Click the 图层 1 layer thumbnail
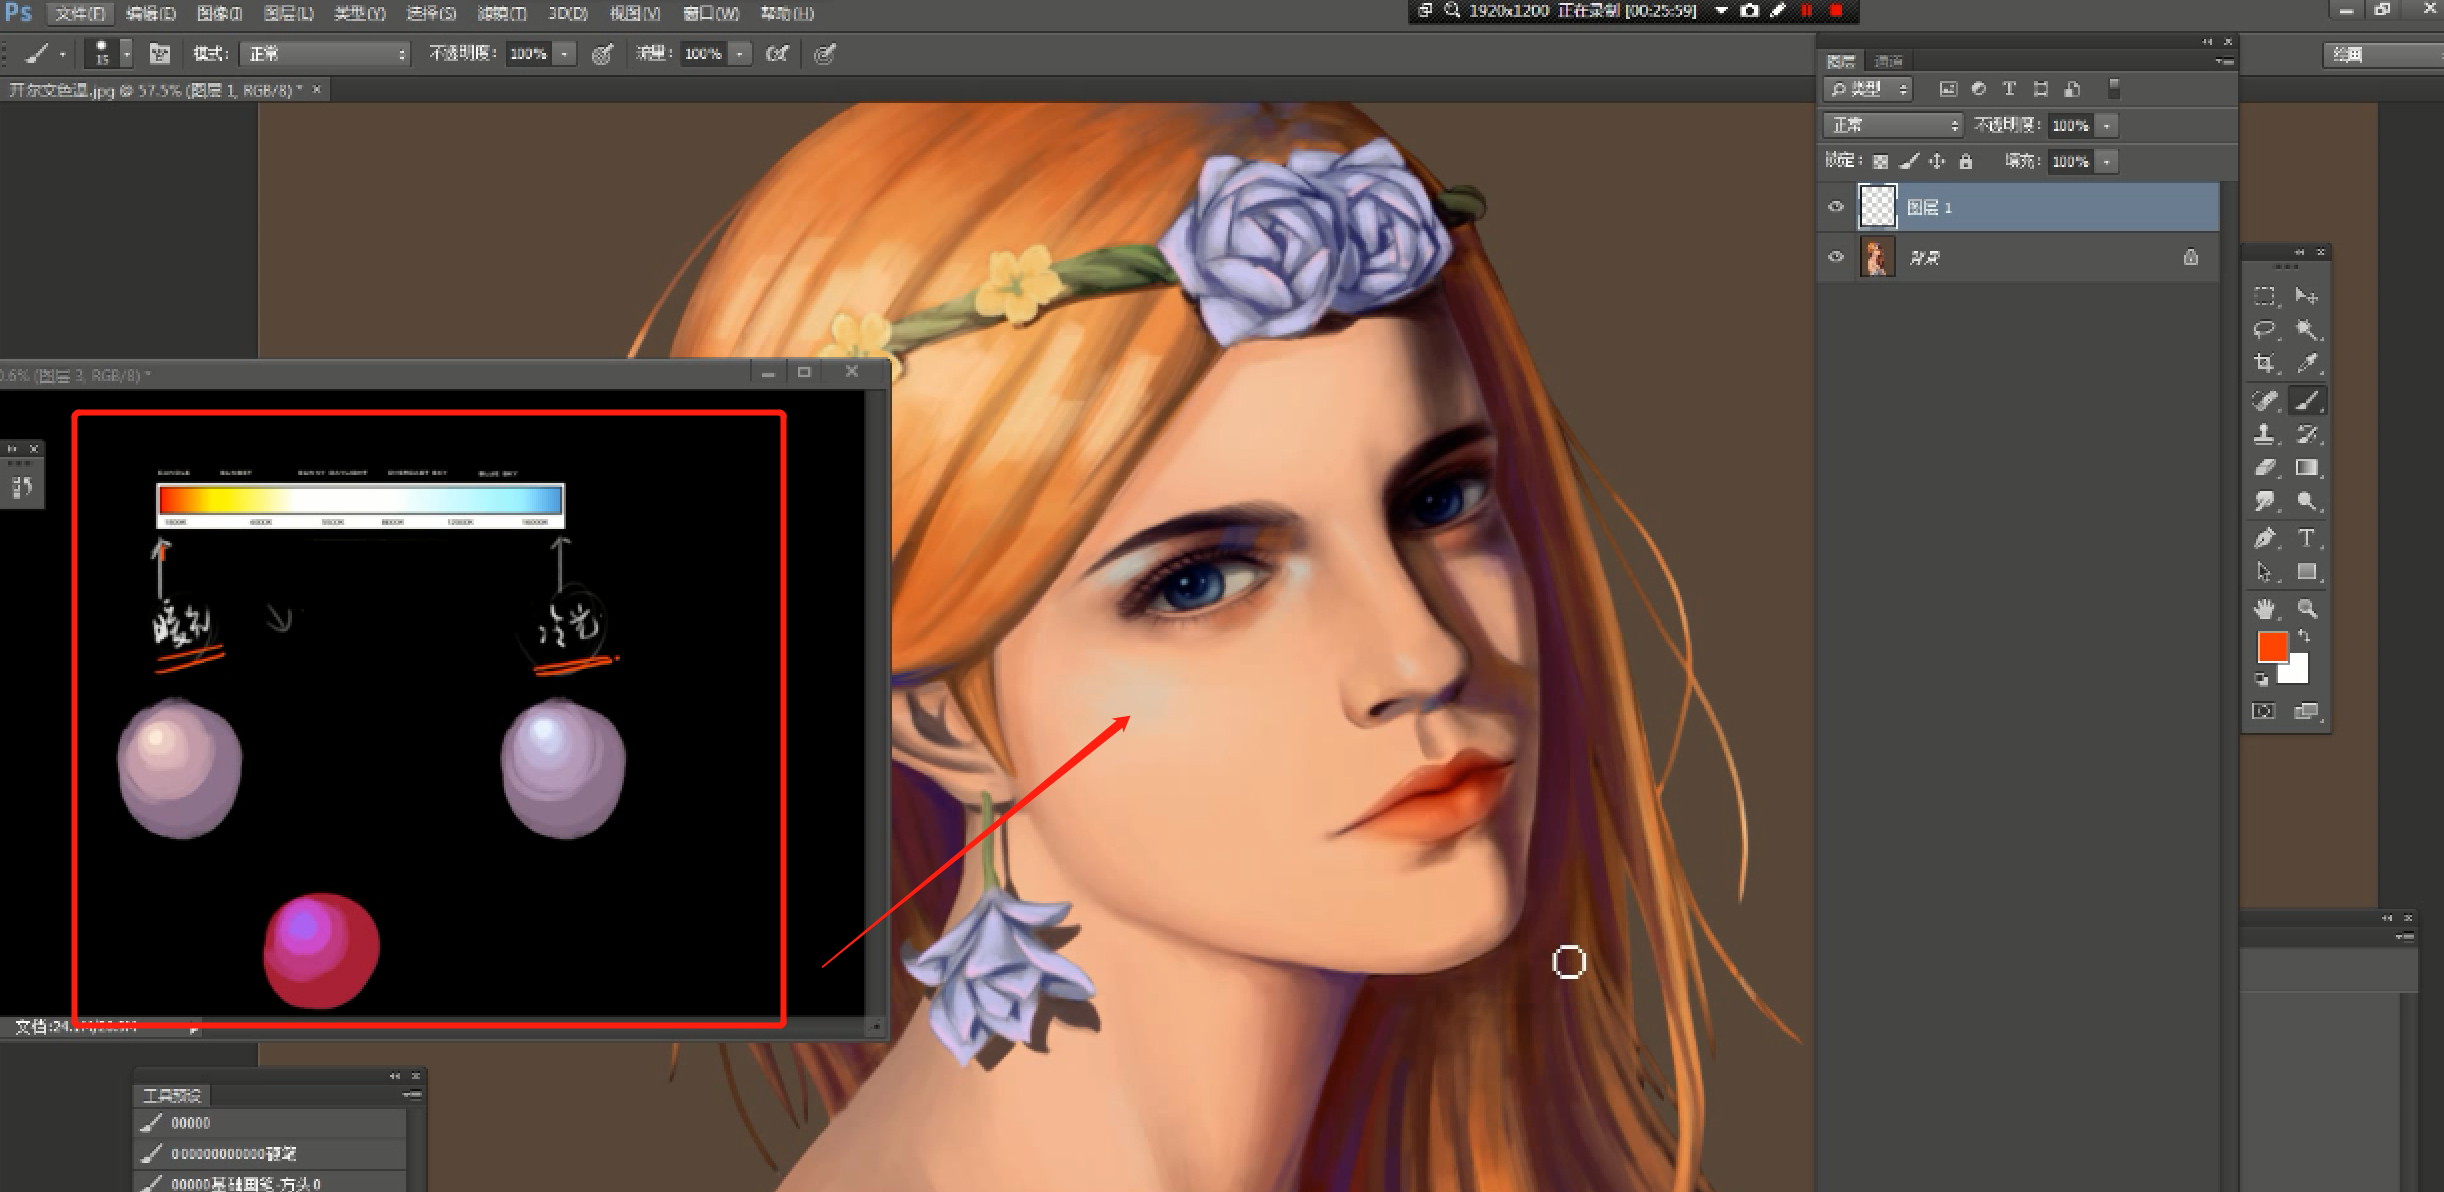2444x1192 pixels. [x=1877, y=207]
